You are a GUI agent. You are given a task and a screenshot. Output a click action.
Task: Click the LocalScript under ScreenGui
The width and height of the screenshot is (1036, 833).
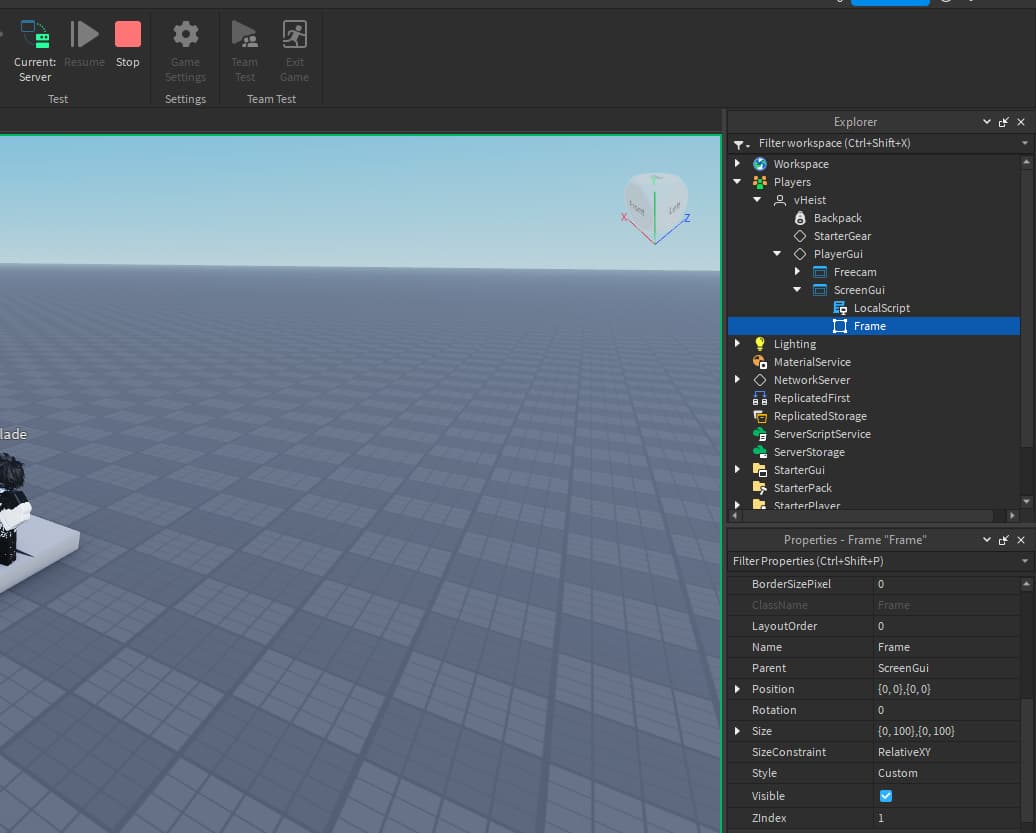[883, 307]
